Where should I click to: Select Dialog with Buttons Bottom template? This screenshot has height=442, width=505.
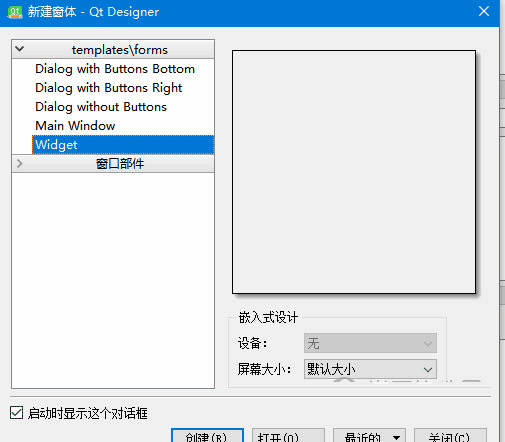115,69
